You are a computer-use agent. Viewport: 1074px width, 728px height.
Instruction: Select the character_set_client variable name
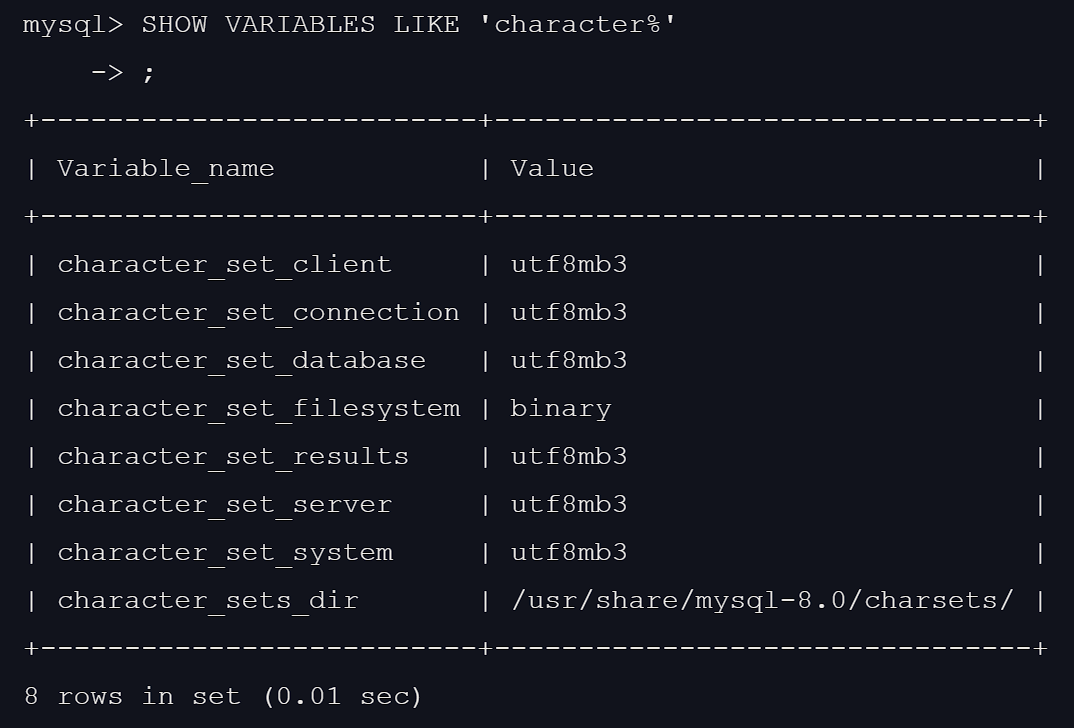point(224,265)
